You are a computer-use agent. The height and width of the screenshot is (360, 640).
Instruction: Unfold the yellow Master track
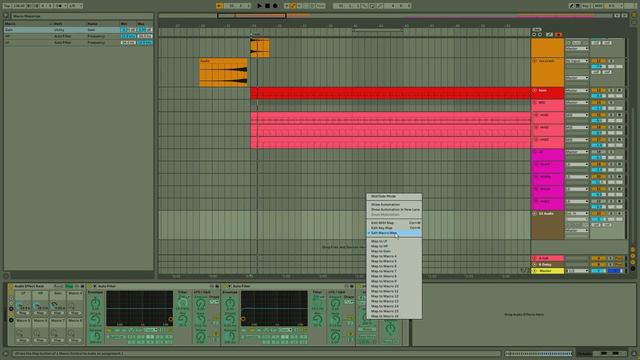pyautogui.click(x=535, y=271)
